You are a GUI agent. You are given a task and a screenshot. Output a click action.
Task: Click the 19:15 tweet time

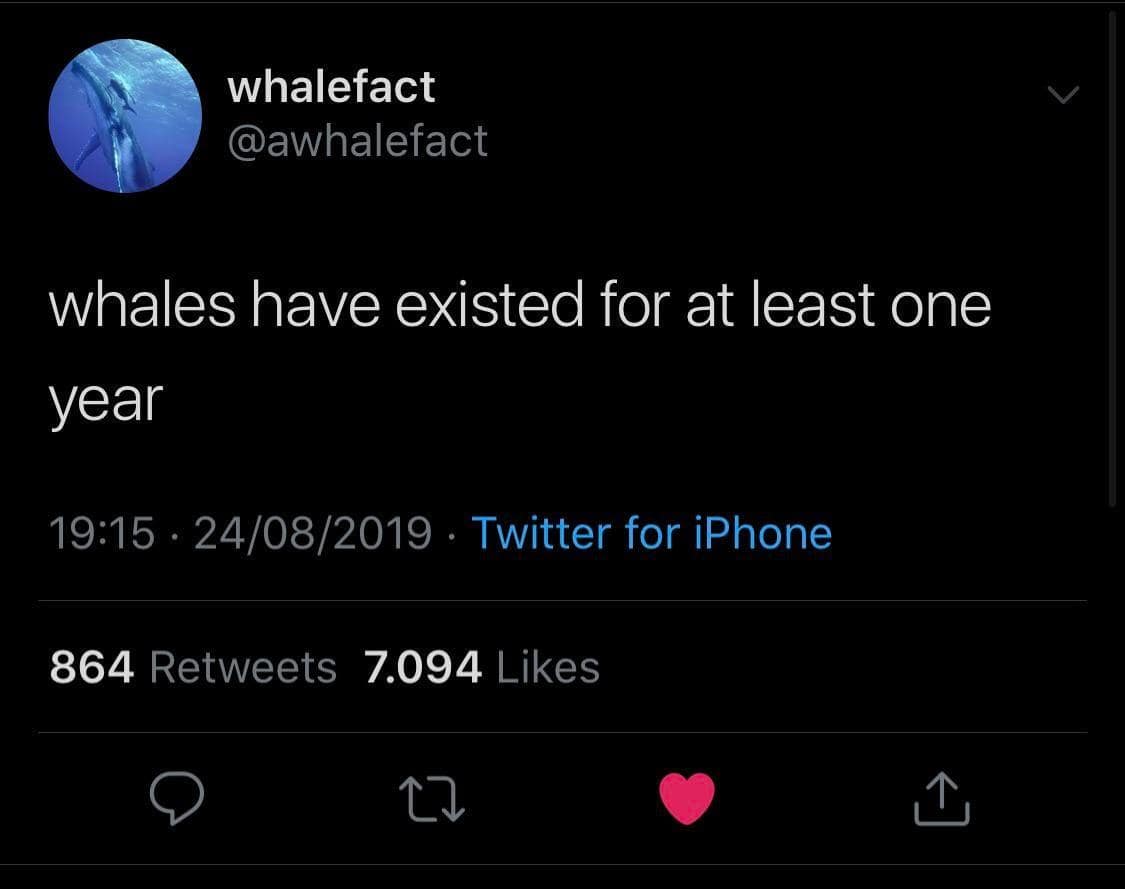[x=102, y=533]
